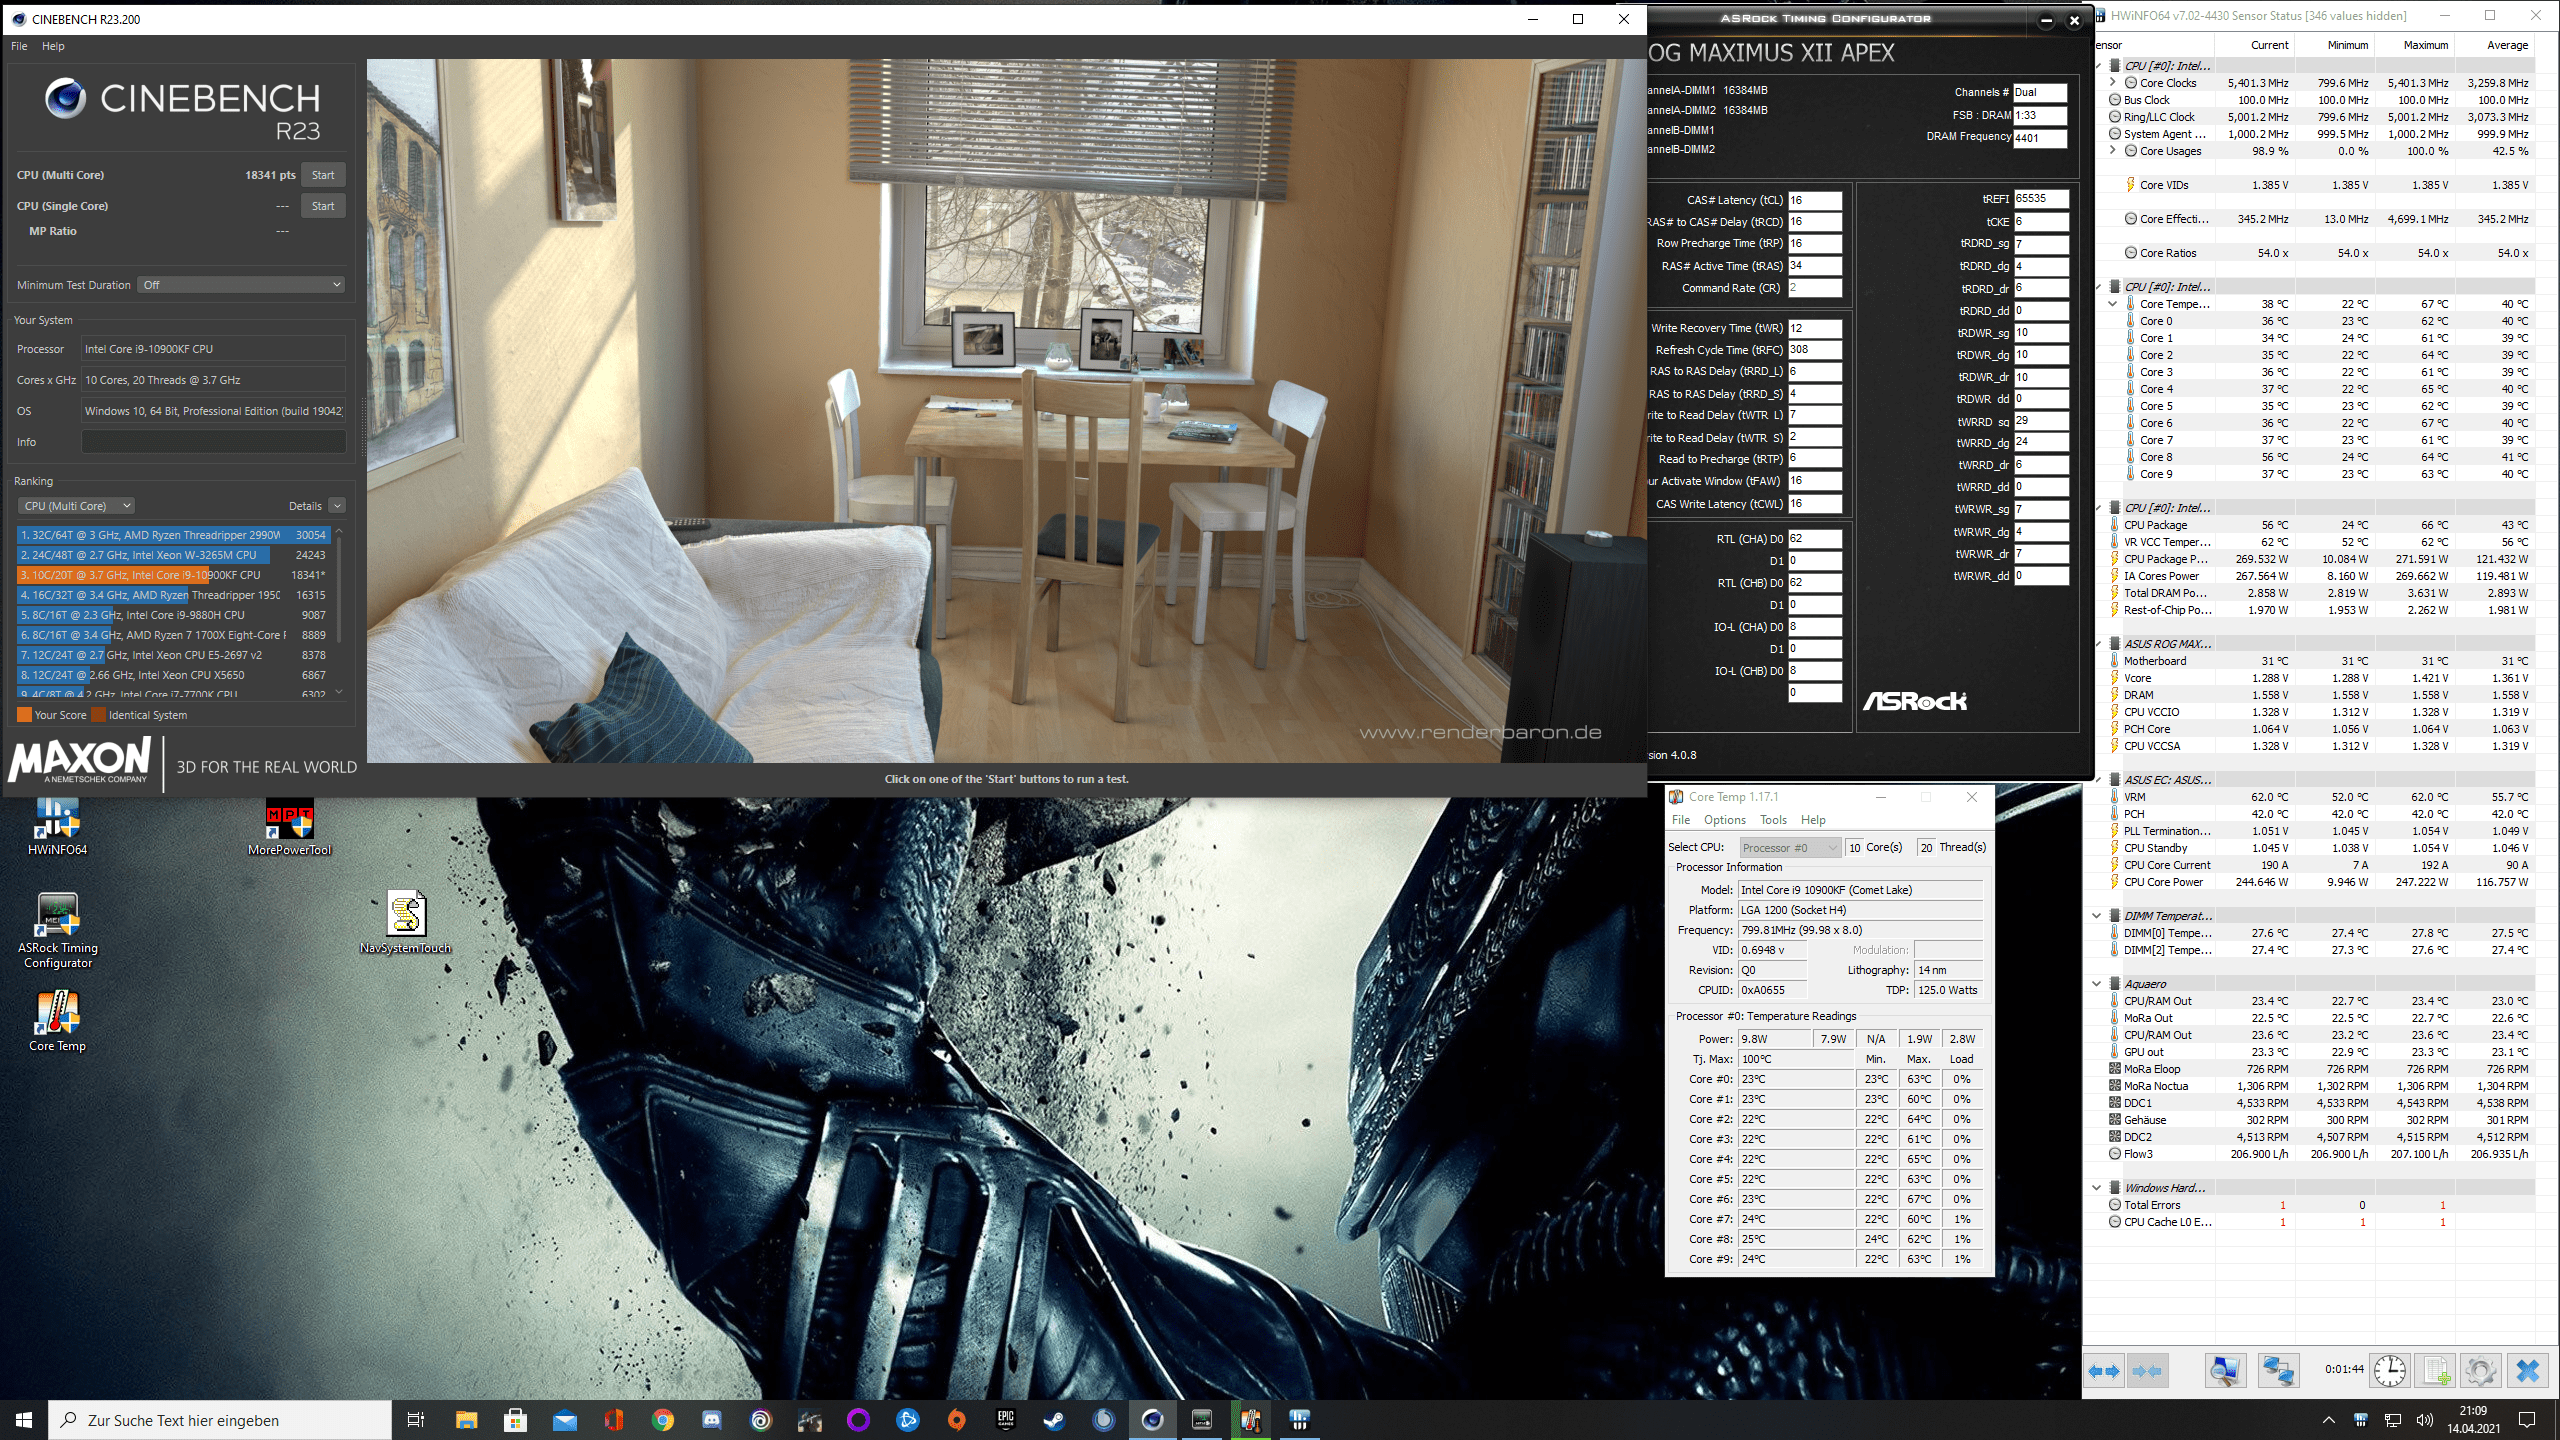Click the taskbar clock showing 21:09

coord(2473,1419)
